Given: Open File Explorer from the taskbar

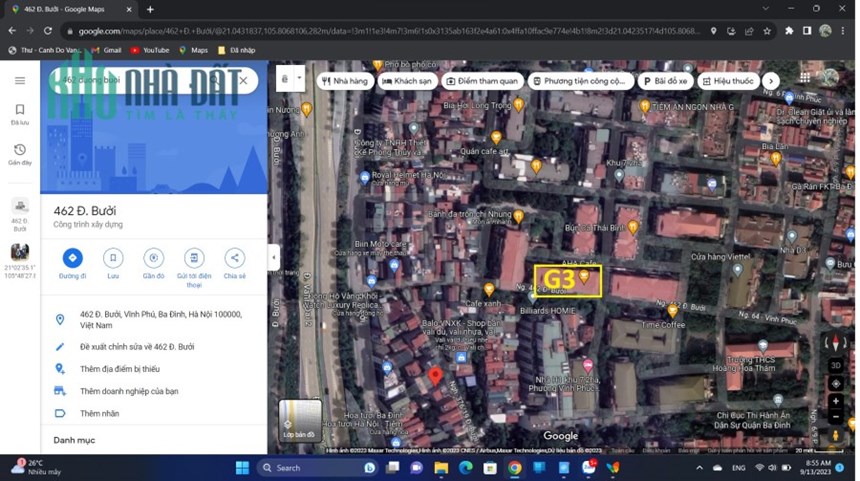Looking at the screenshot, I should pos(441,467).
